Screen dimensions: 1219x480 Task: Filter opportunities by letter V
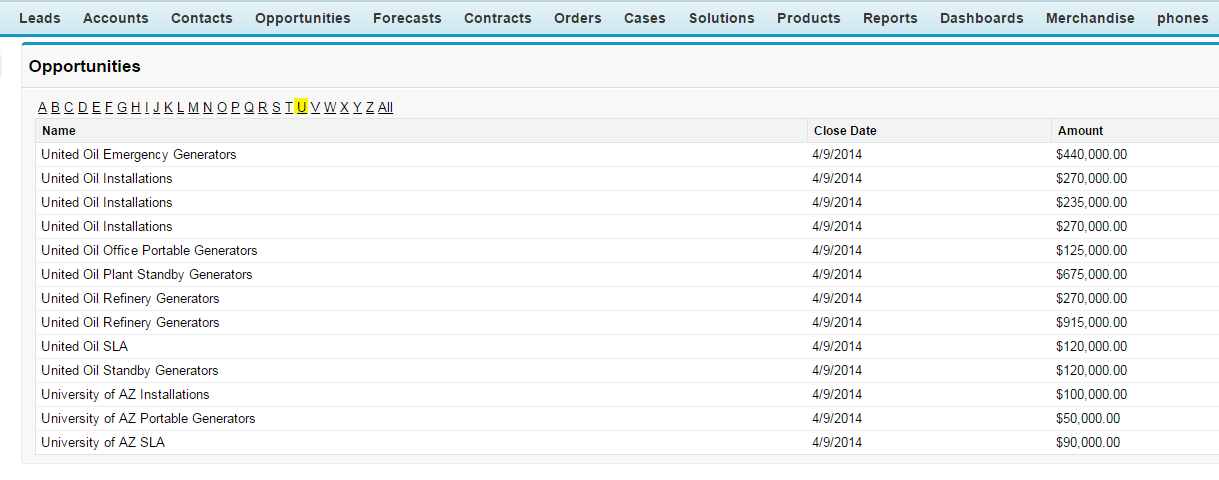pos(315,107)
